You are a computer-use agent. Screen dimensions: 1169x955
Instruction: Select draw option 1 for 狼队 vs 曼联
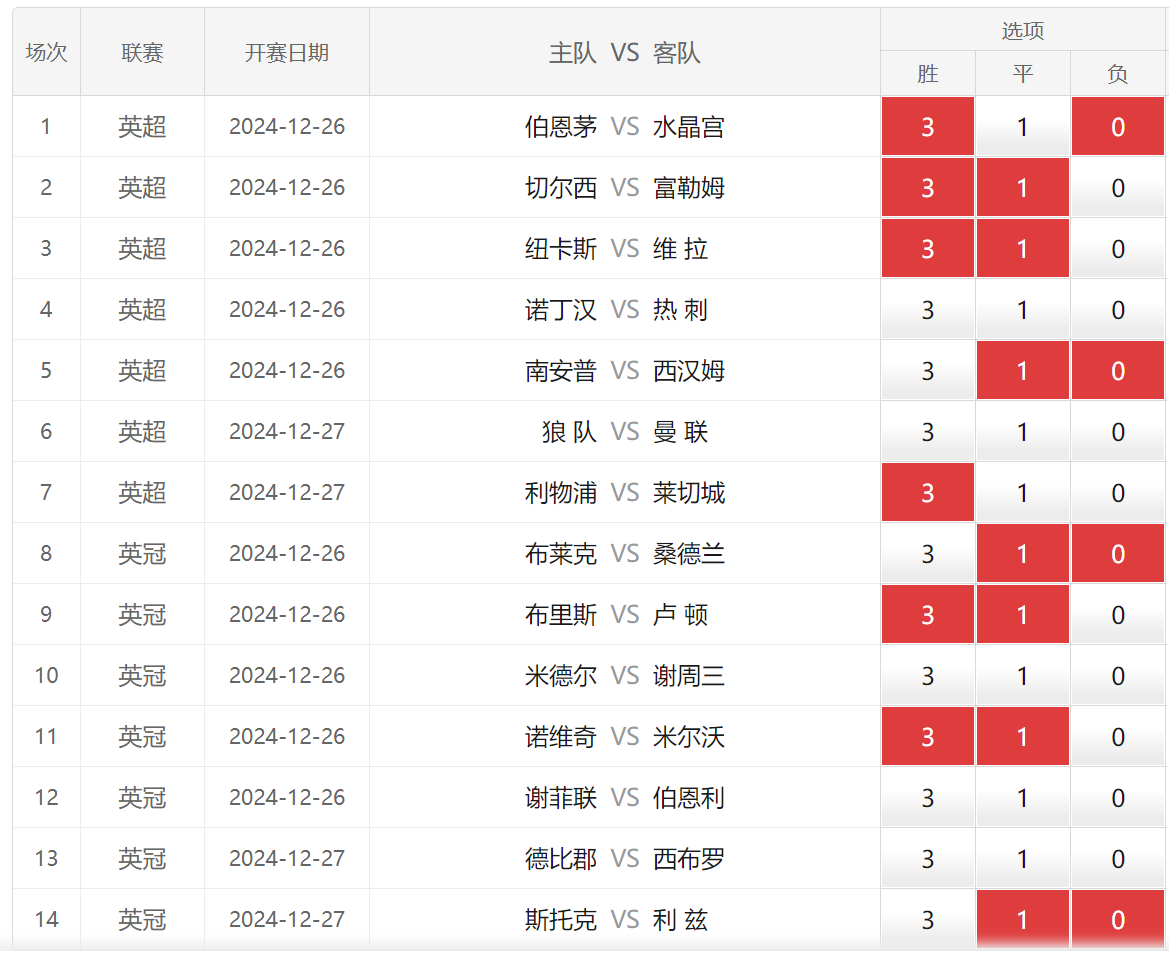pyautogui.click(x=1023, y=432)
